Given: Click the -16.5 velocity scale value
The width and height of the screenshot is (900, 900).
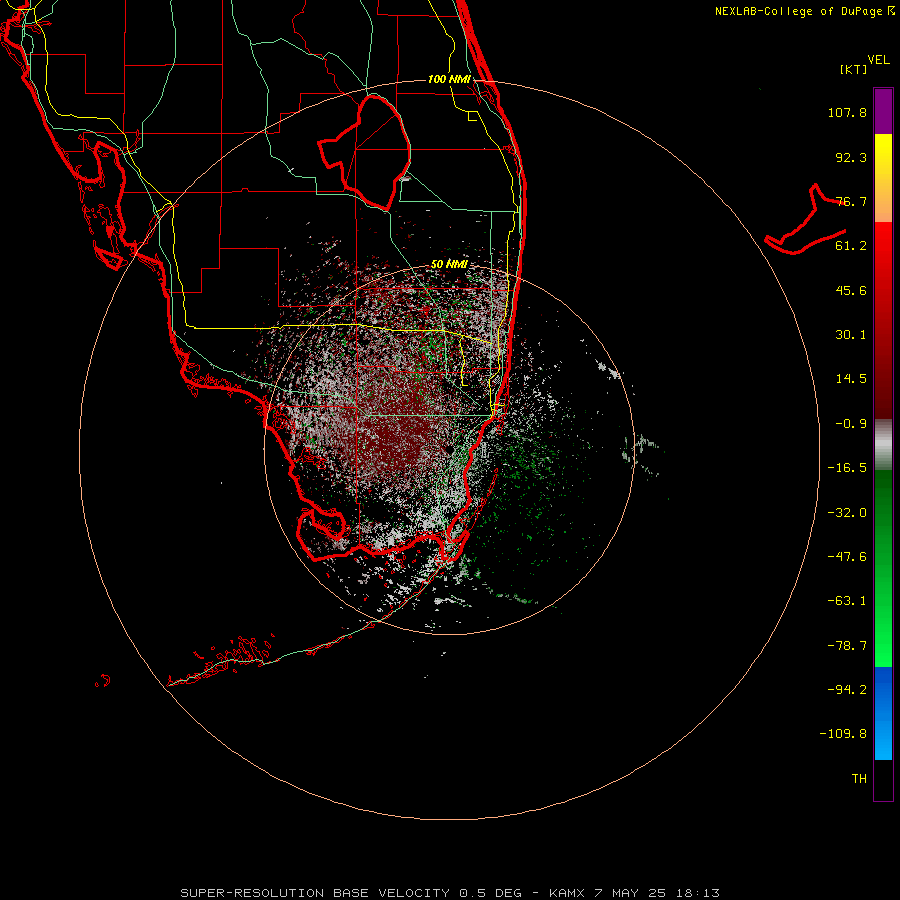Looking at the screenshot, I should coord(847,468).
